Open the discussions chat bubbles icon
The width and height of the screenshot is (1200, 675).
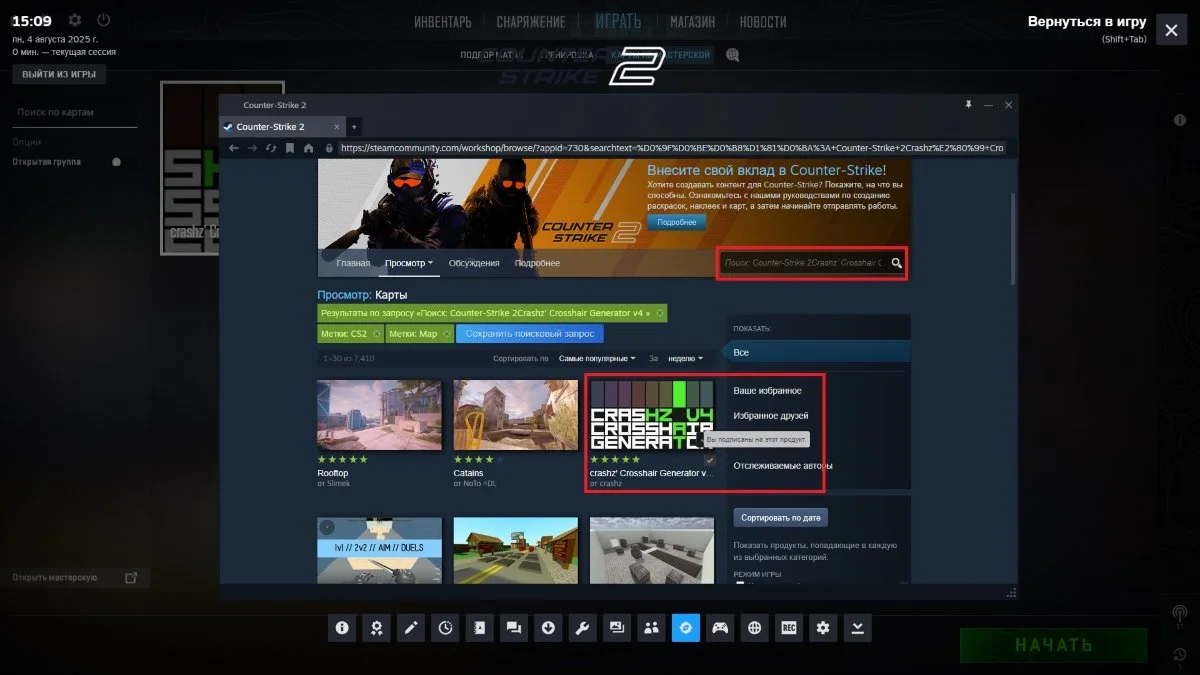[514, 627]
